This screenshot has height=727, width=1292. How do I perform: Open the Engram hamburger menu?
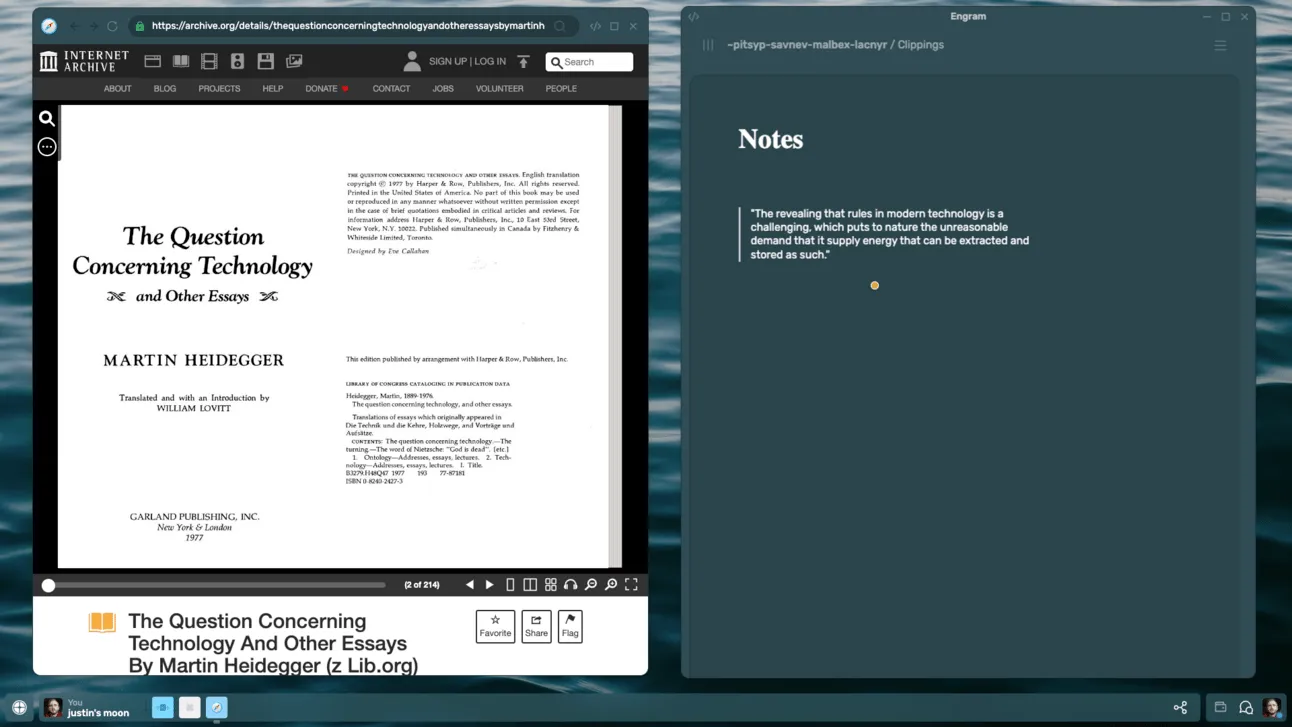pos(1220,45)
